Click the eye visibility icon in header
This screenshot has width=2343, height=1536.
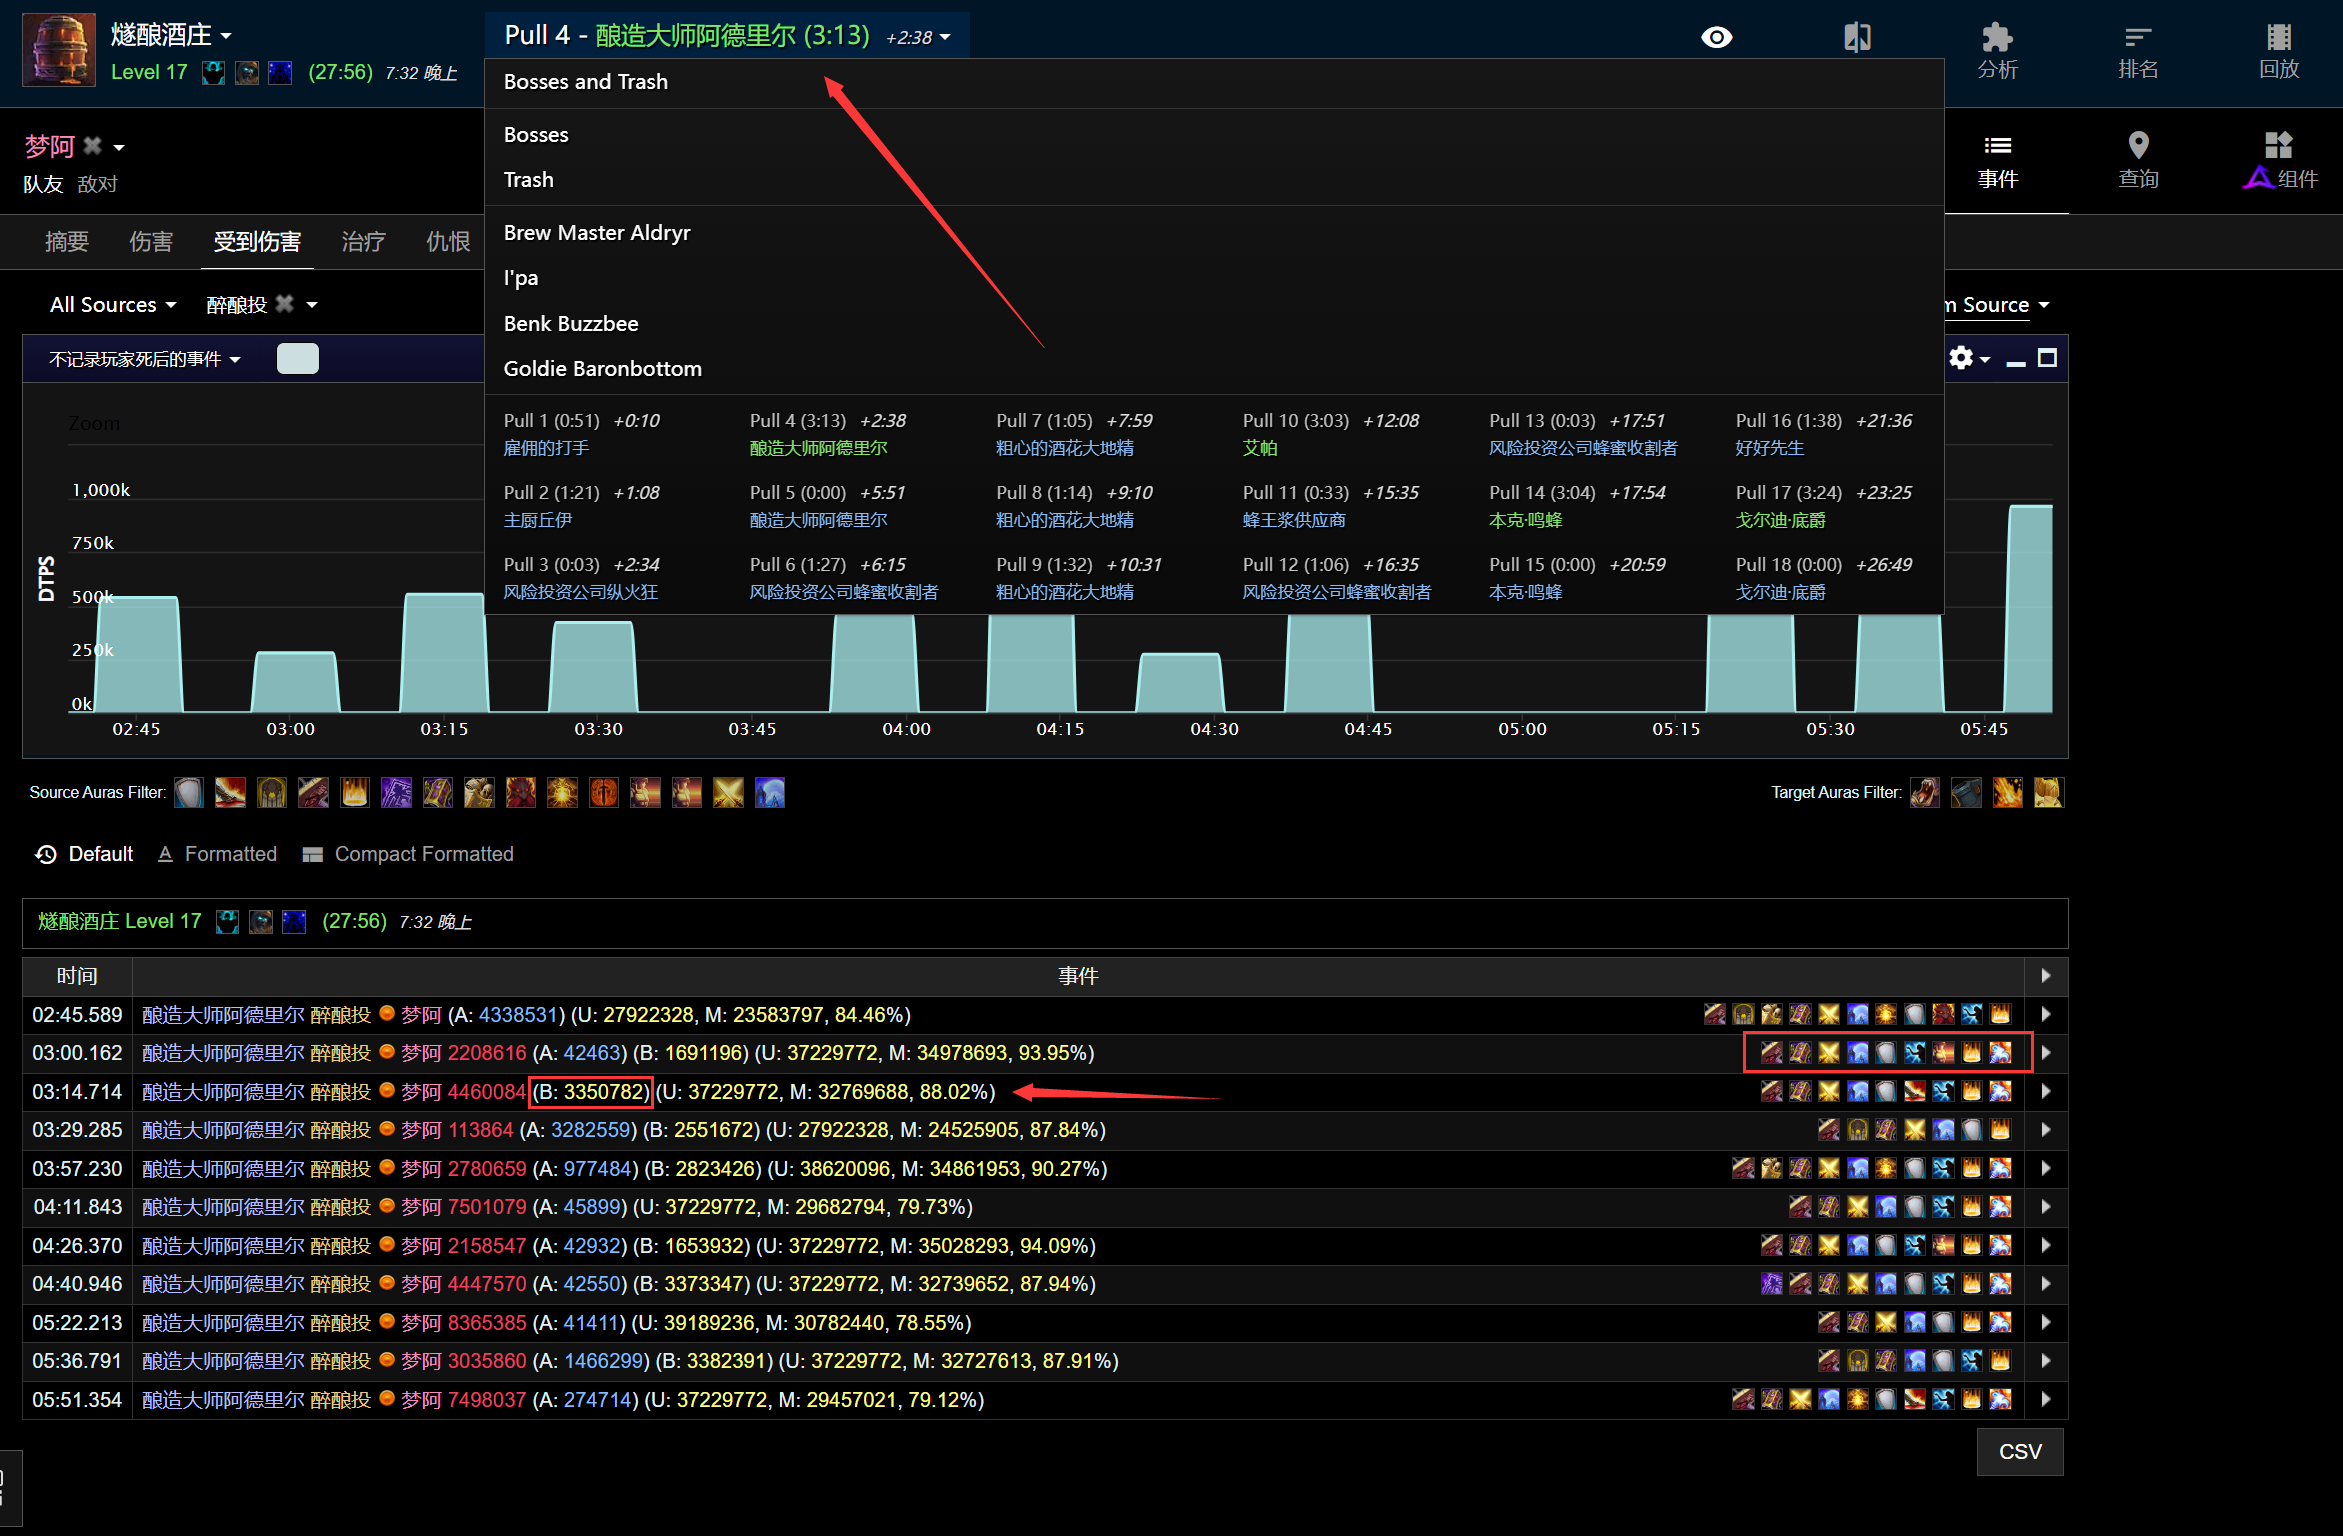coord(1716,38)
